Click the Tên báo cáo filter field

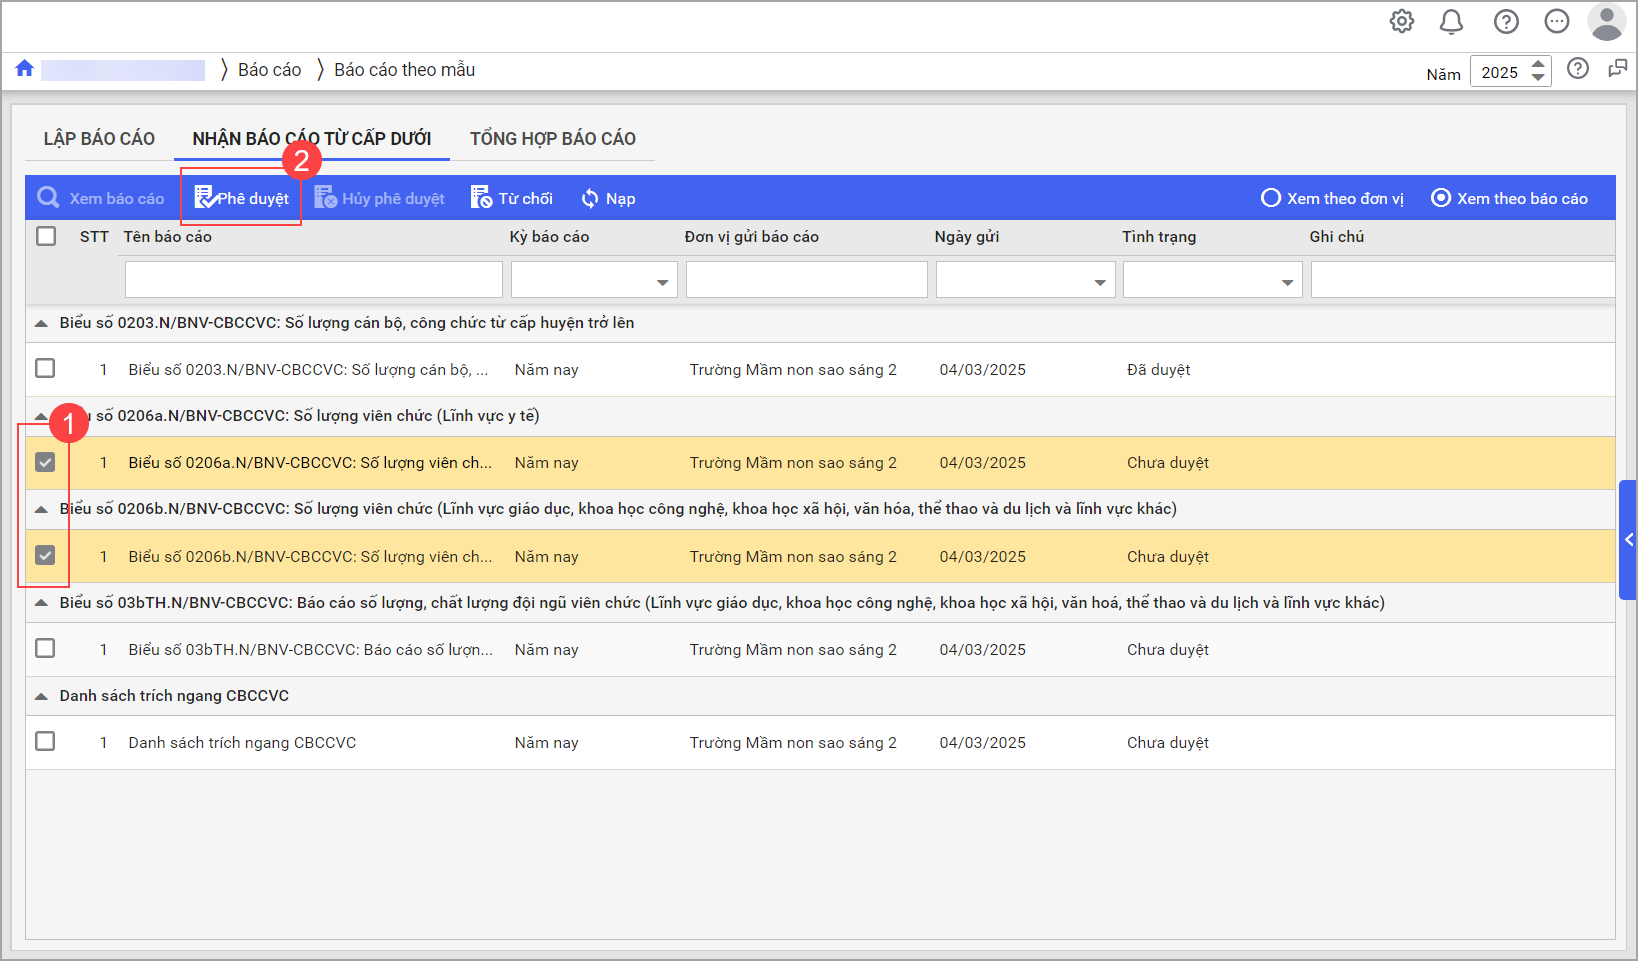314,280
